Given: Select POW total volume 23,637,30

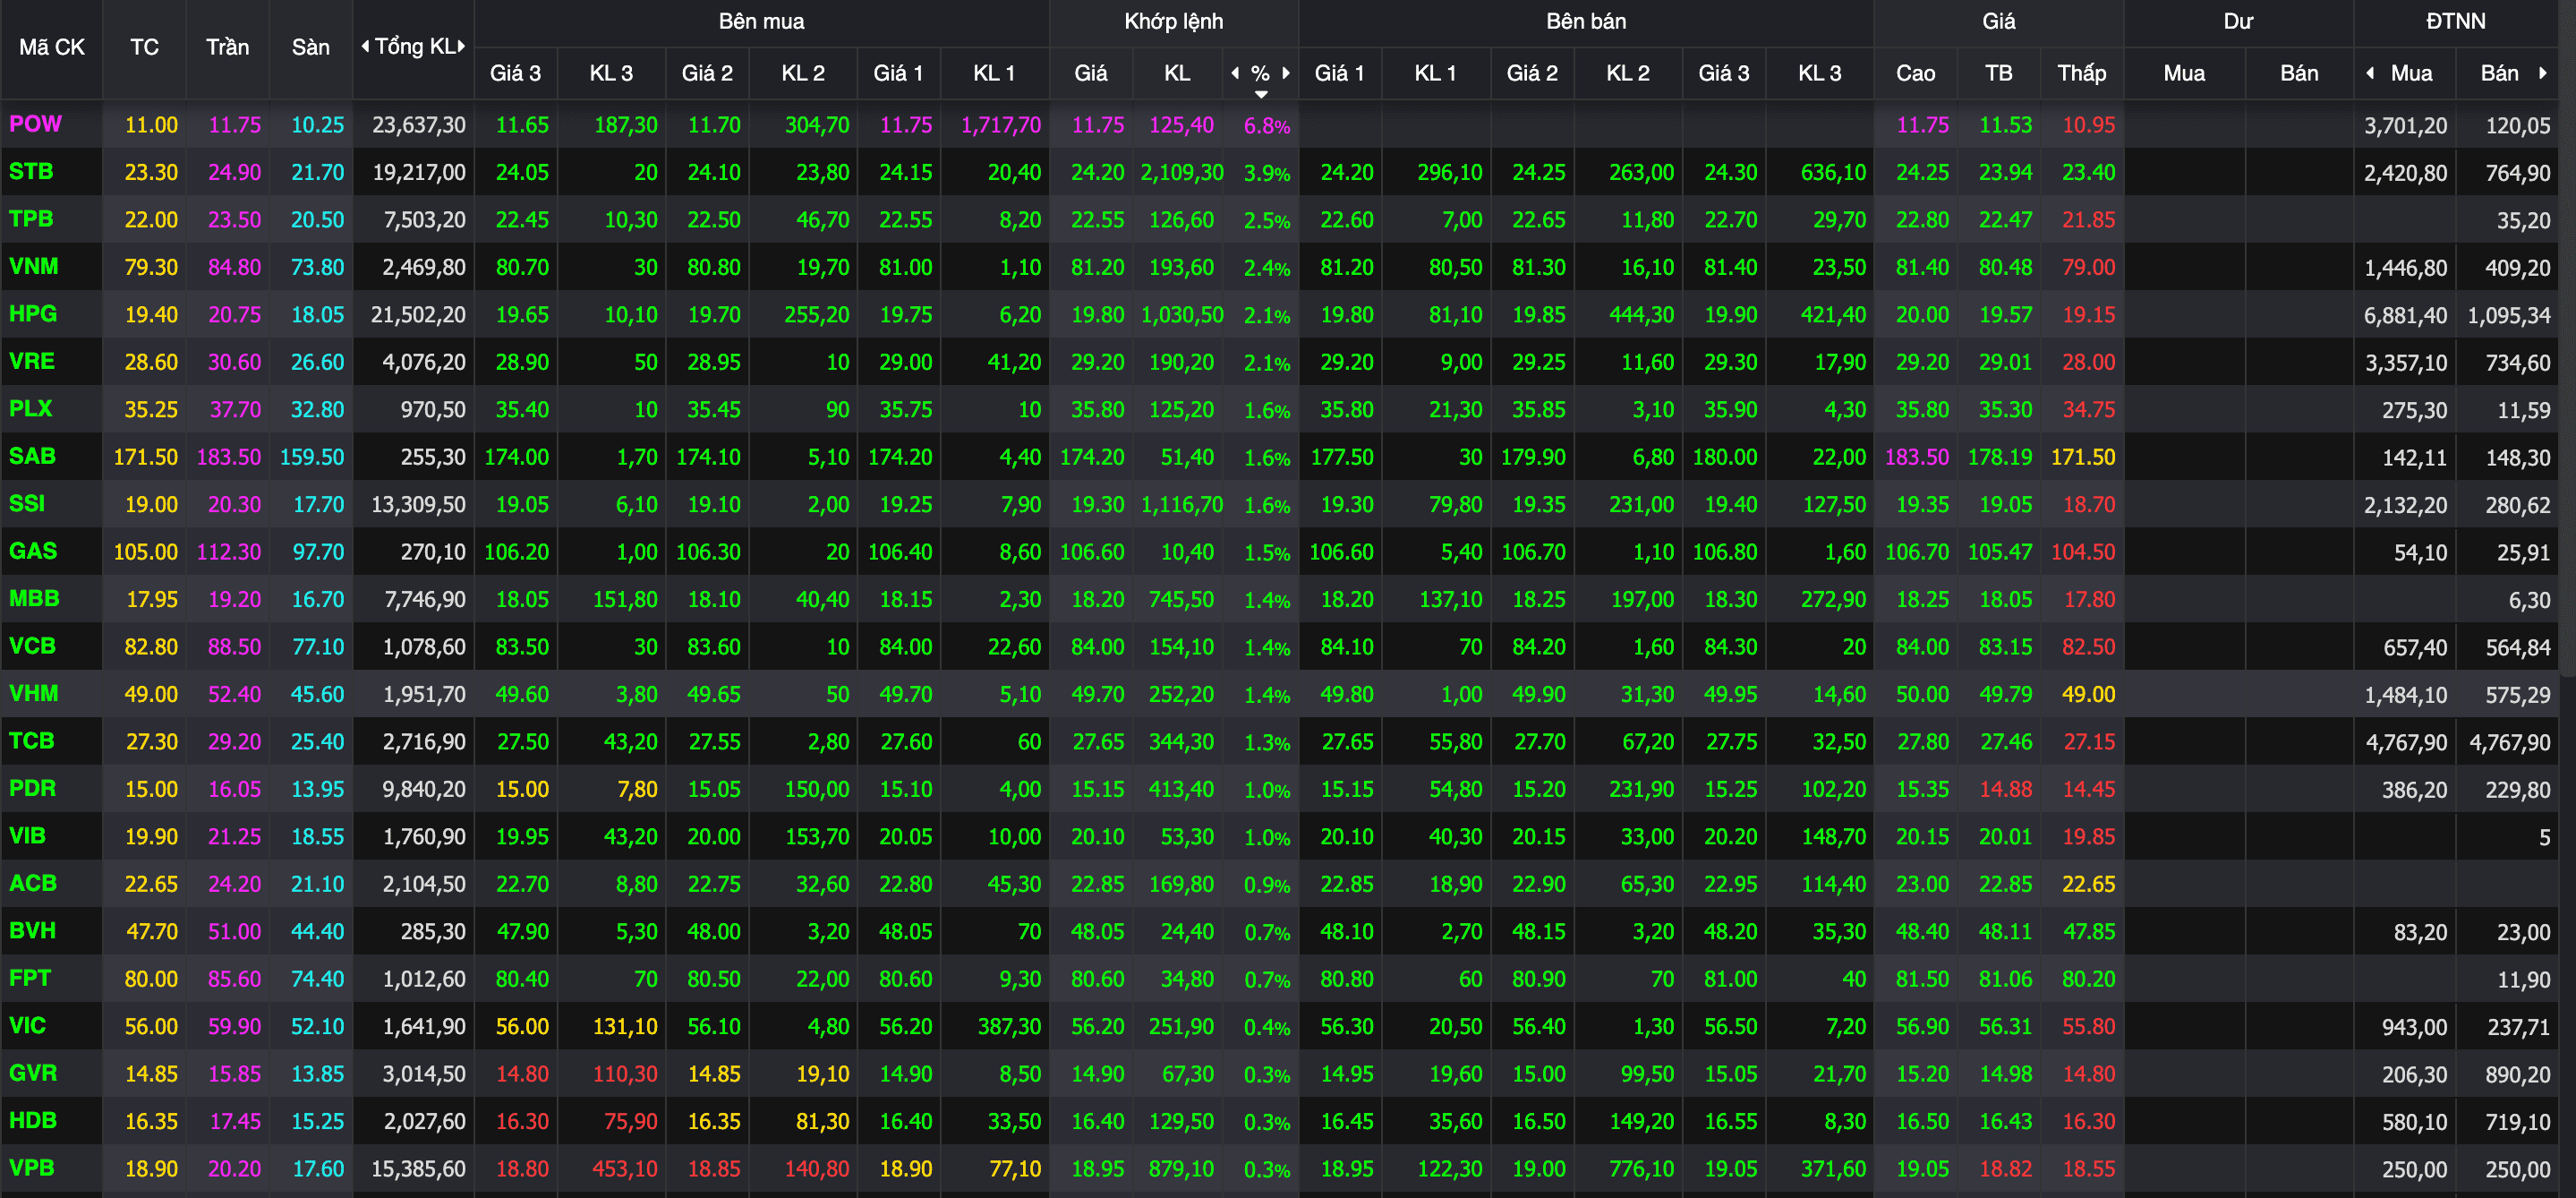Looking at the screenshot, I should click(418, 125).
